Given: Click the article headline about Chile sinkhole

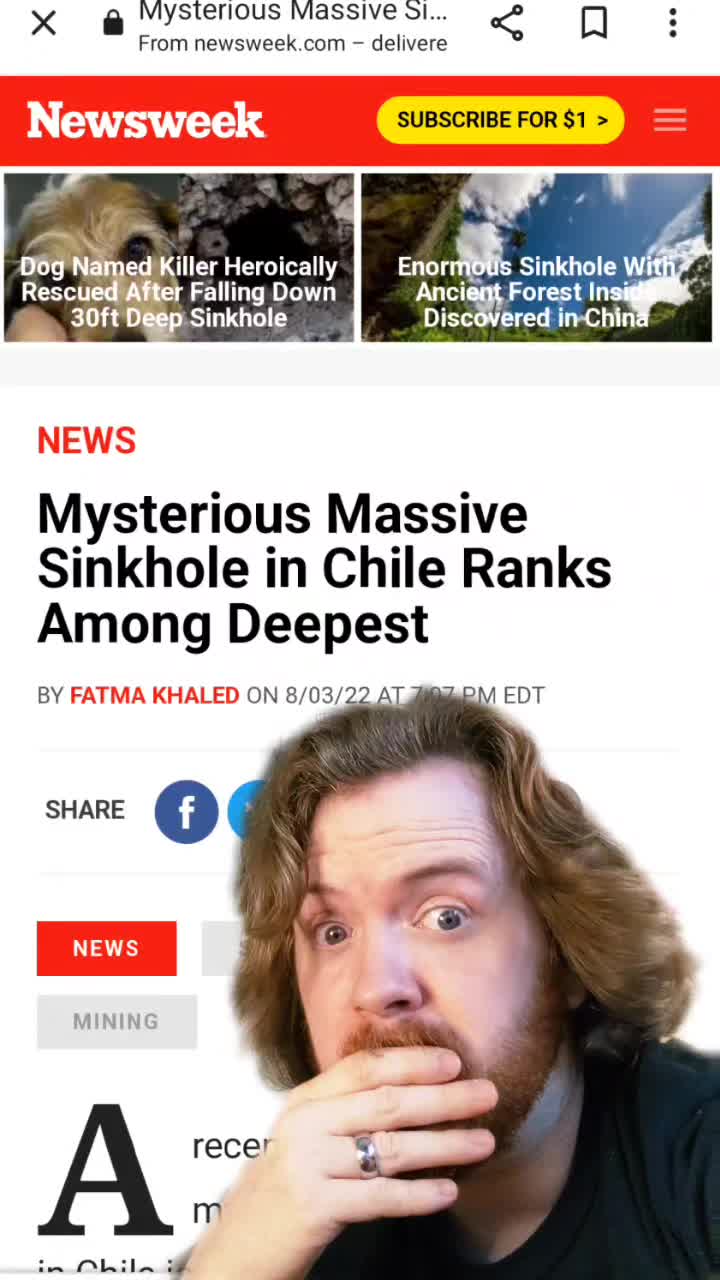Looking at the screenshot, I should (x=324, y=569).
